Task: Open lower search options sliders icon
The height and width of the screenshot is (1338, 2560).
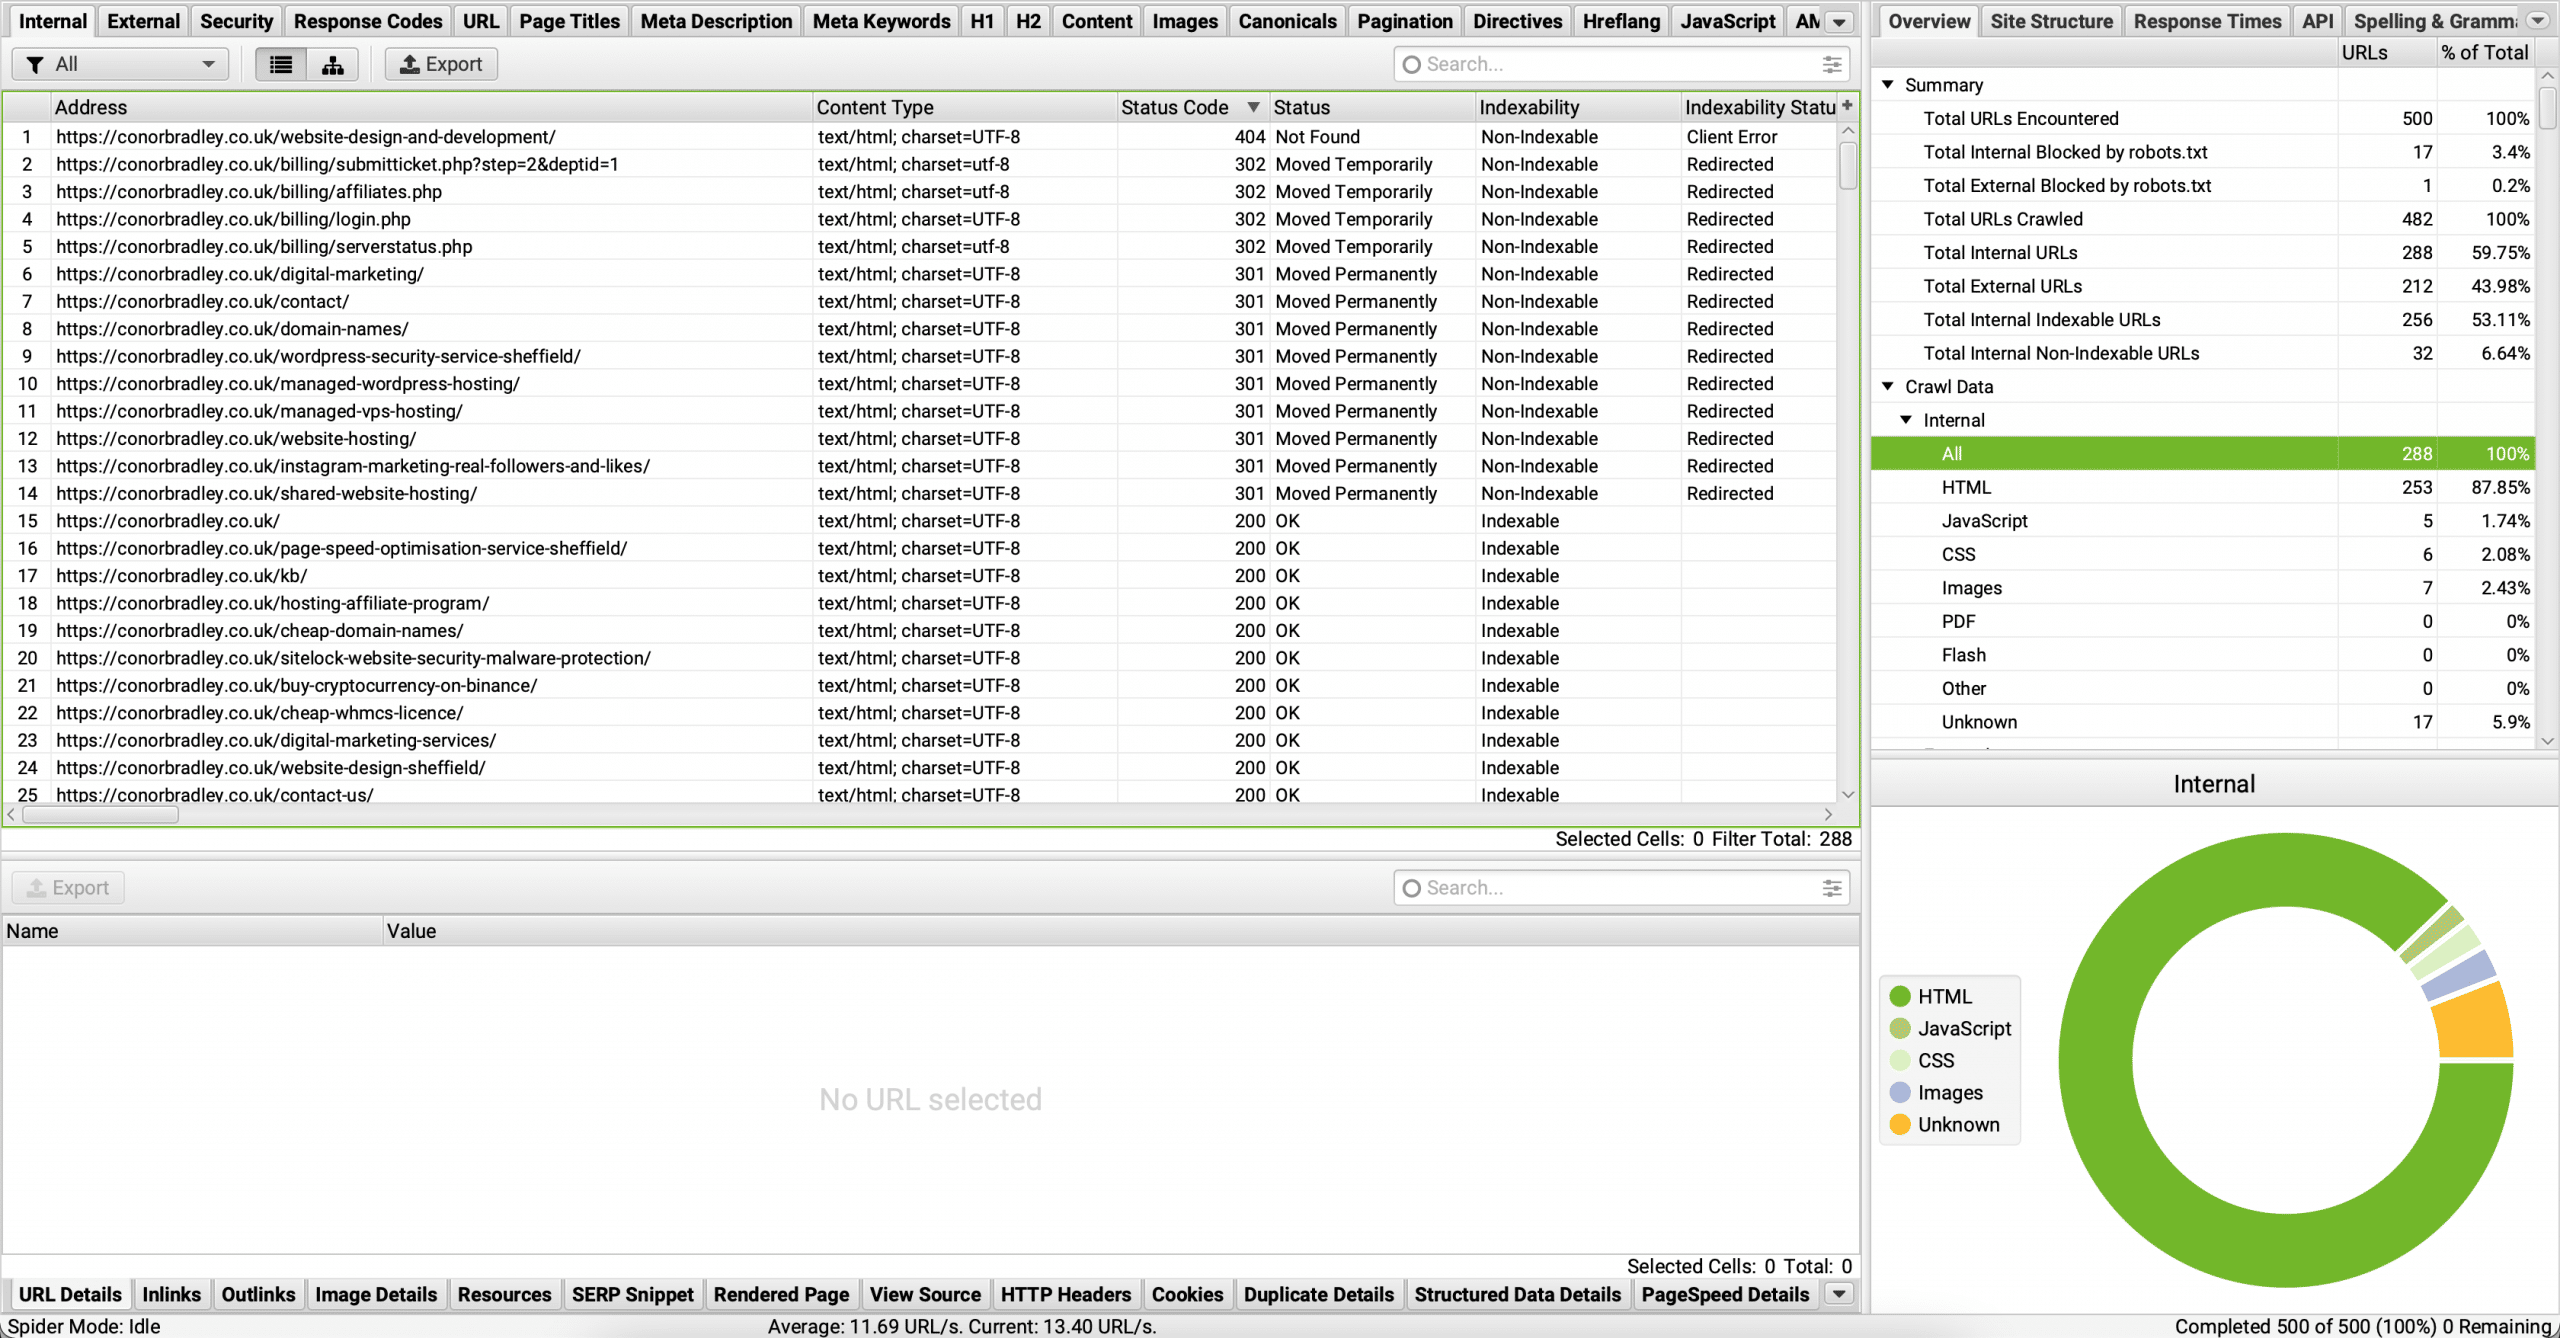Action: (1832, 888)
